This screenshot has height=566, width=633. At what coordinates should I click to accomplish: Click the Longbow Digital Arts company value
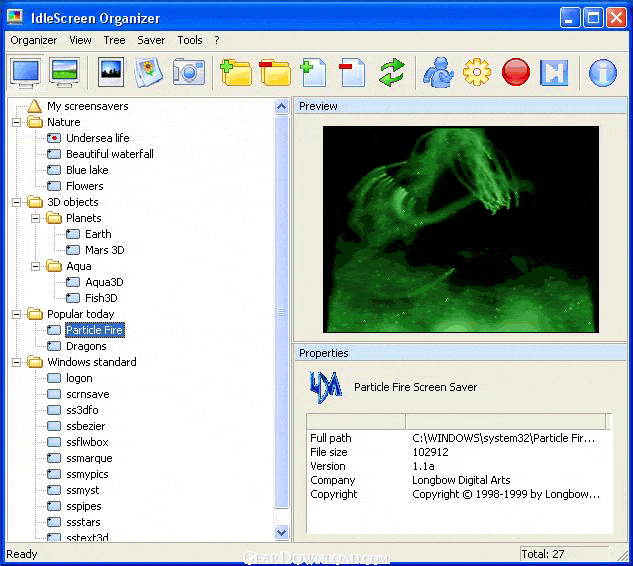point(461,480)
